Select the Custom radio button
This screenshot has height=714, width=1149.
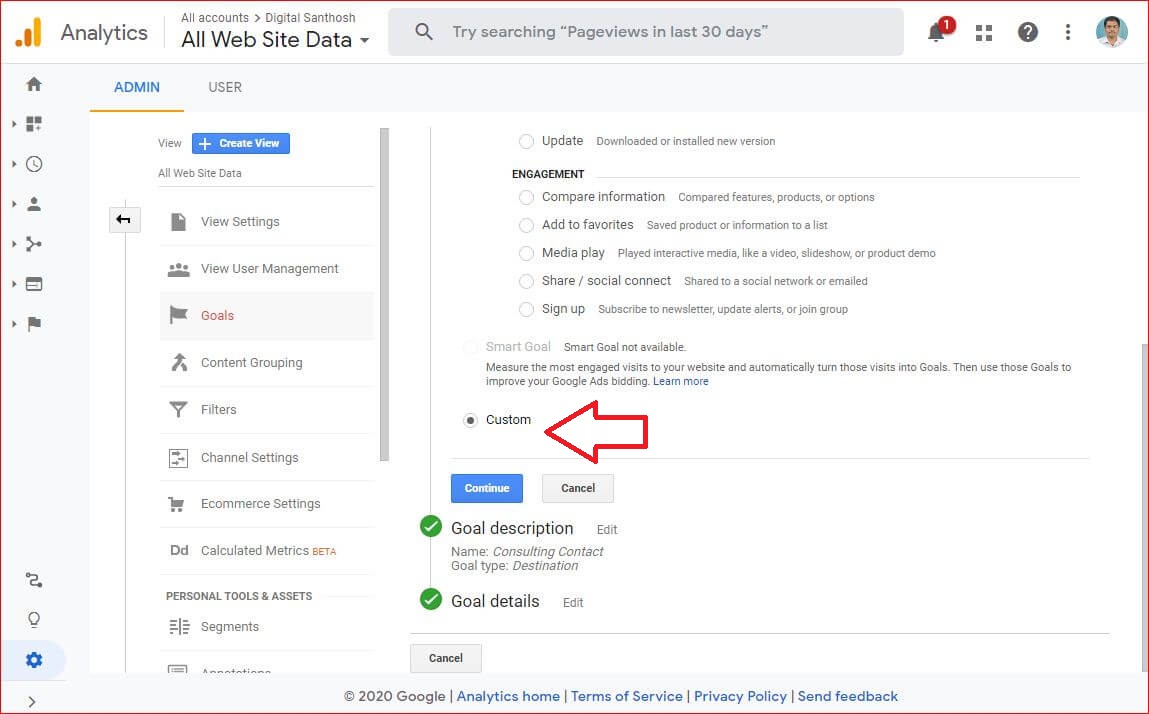tap(470, 420)
